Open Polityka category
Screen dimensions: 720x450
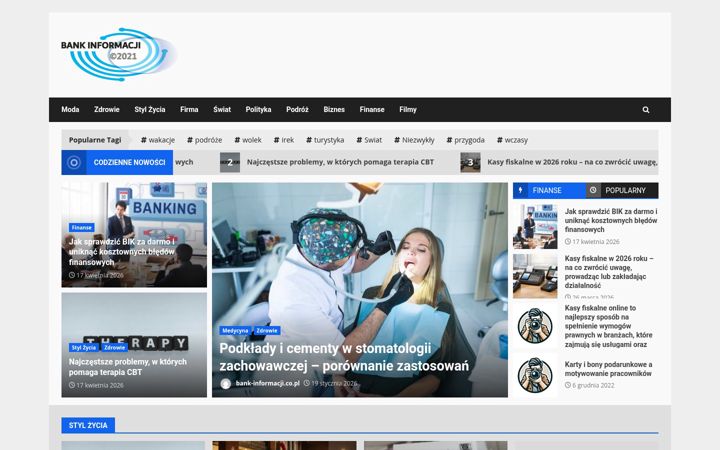click(x=258, y=109)
